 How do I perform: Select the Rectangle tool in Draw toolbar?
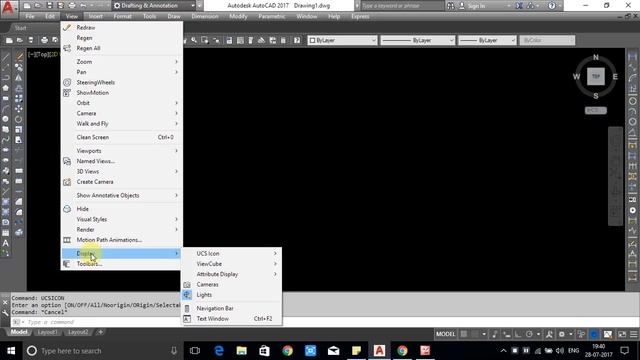pyautogui.click(x=6, y=98)
